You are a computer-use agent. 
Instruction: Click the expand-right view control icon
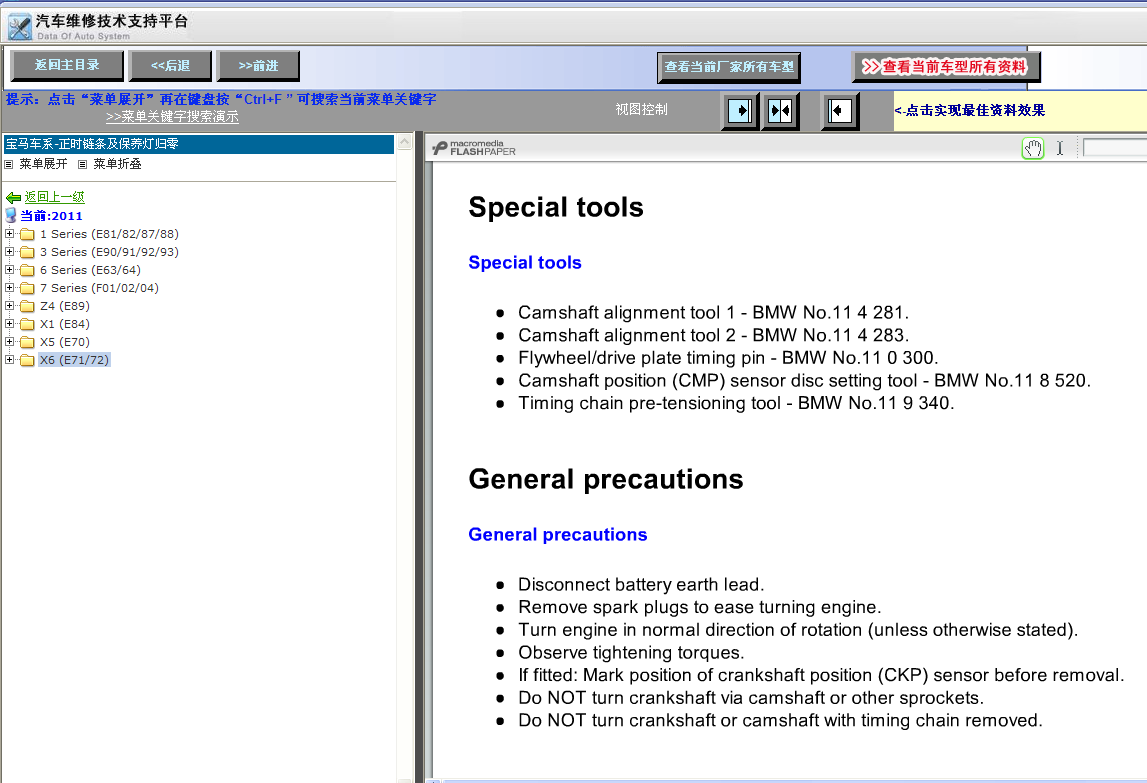pyautogui.click(x=740, y=111)
